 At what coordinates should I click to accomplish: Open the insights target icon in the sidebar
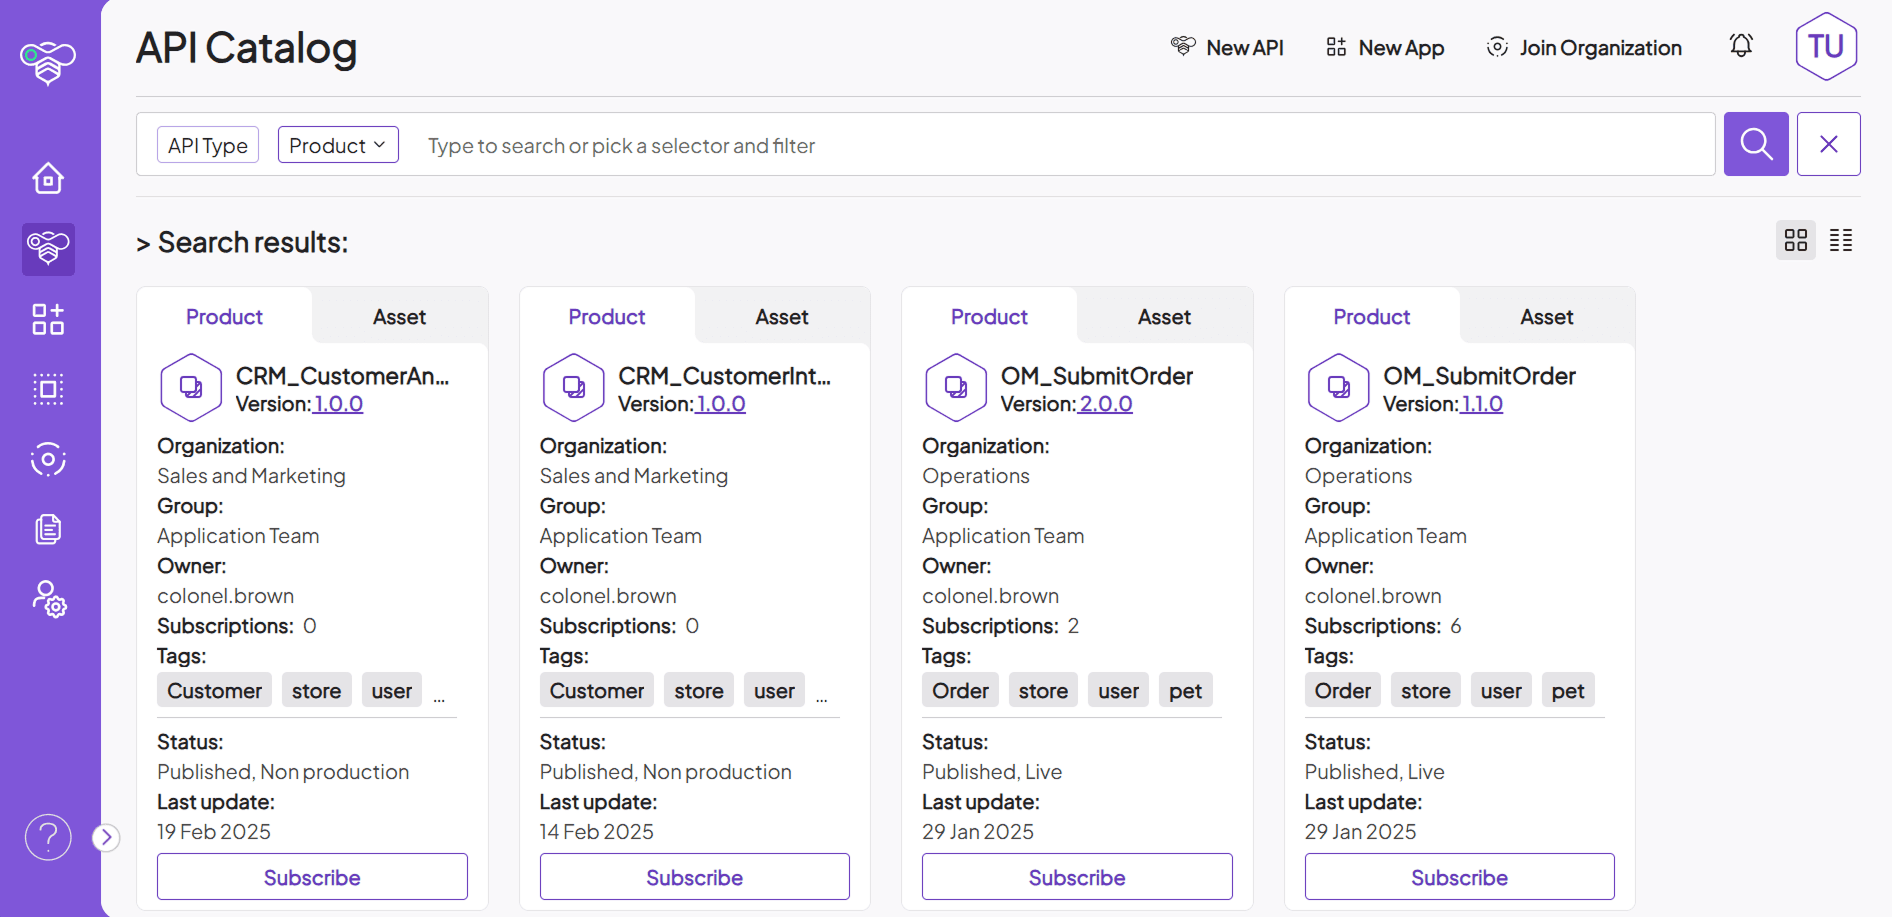click(x=47, y=459)
